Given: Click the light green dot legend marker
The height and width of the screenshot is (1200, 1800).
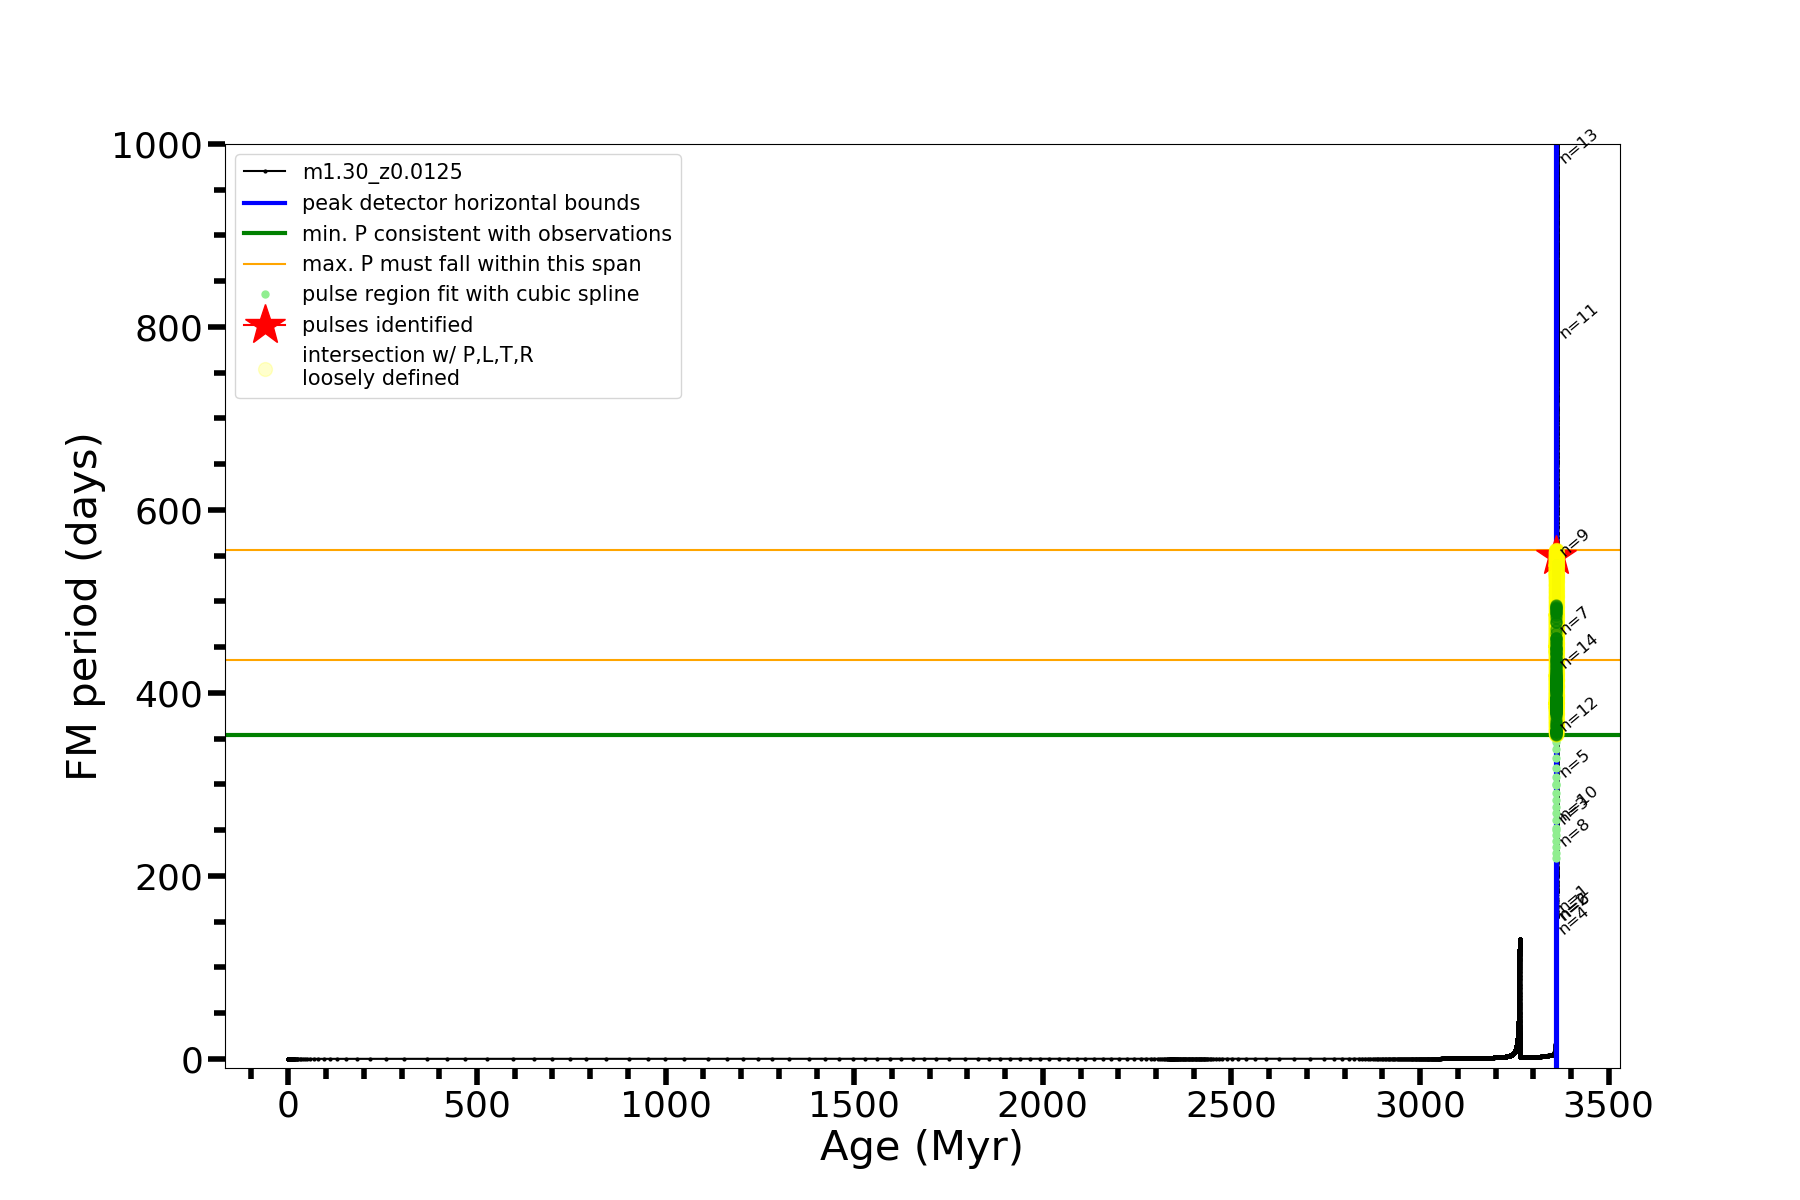Looking at the screenshot, I should coord(265,295).
